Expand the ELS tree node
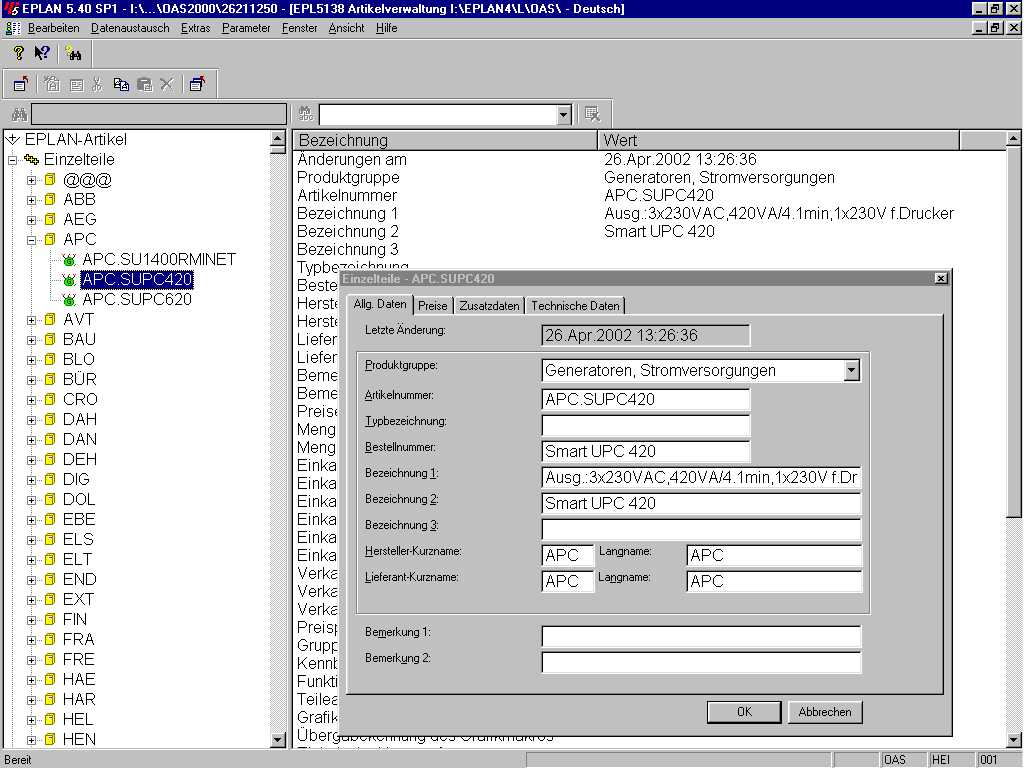The height and width of the screenshot is (768, 1024). point(31,539)
